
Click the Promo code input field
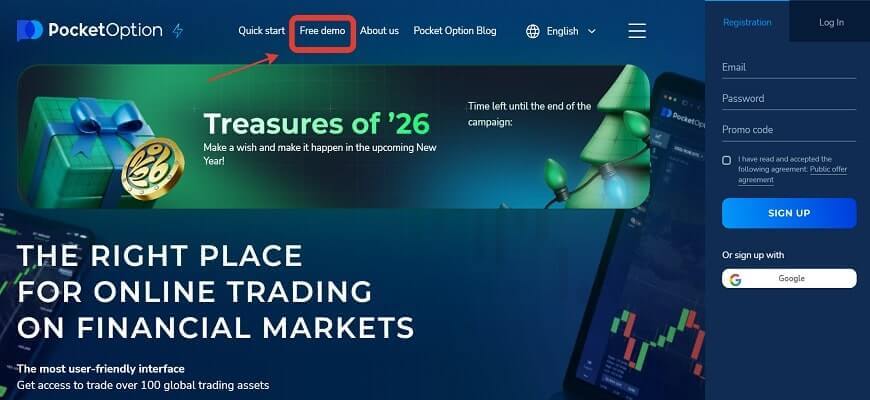point(789,130)
